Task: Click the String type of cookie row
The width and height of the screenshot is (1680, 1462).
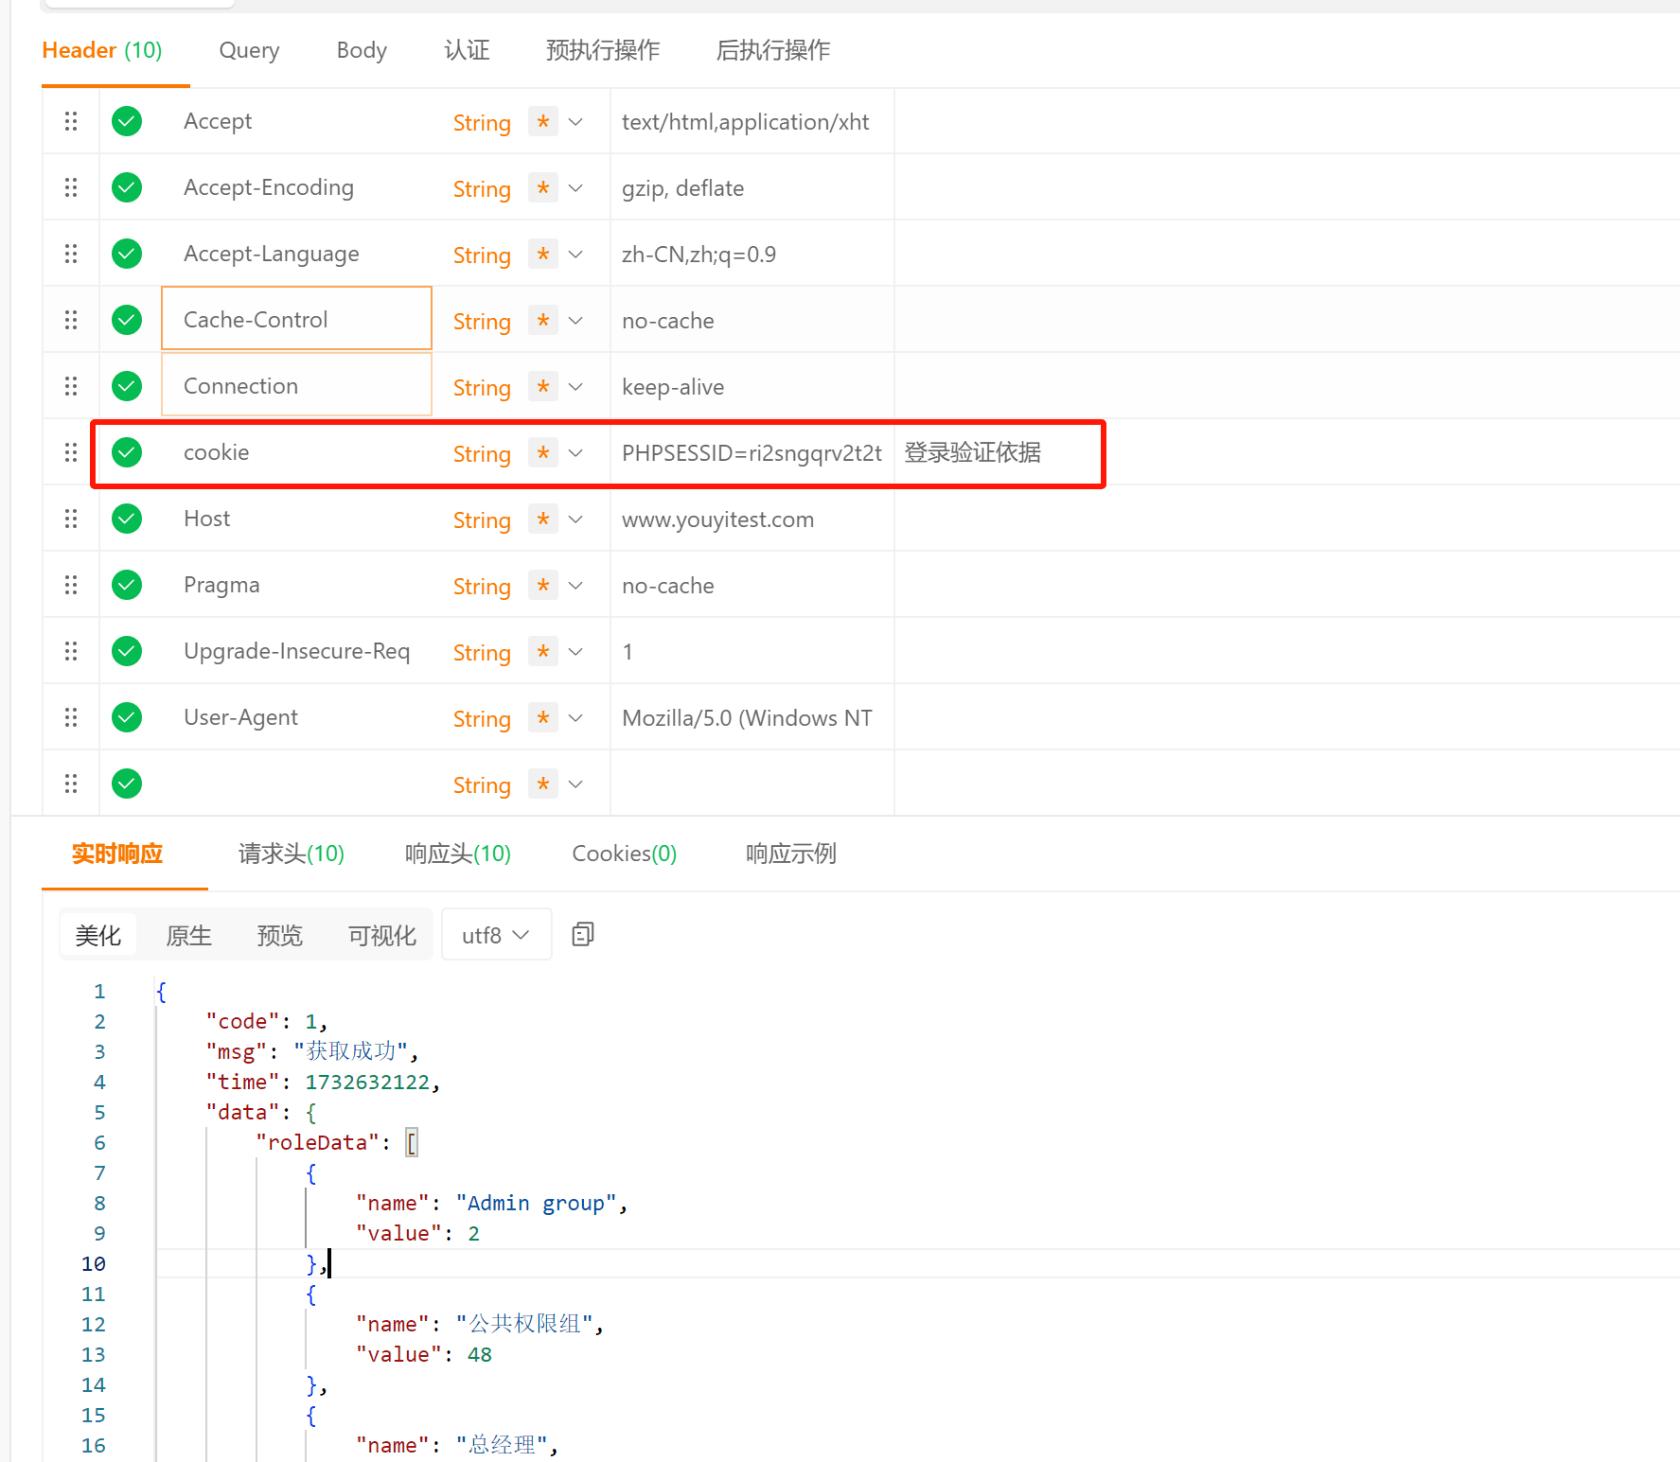Action: point(482,454)
